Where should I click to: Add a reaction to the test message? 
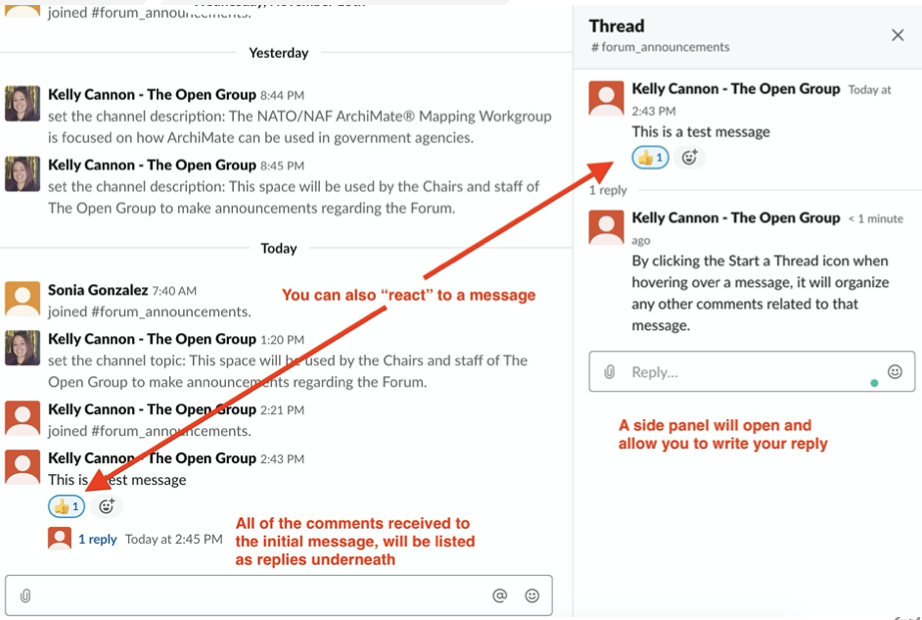click(105, 506)
